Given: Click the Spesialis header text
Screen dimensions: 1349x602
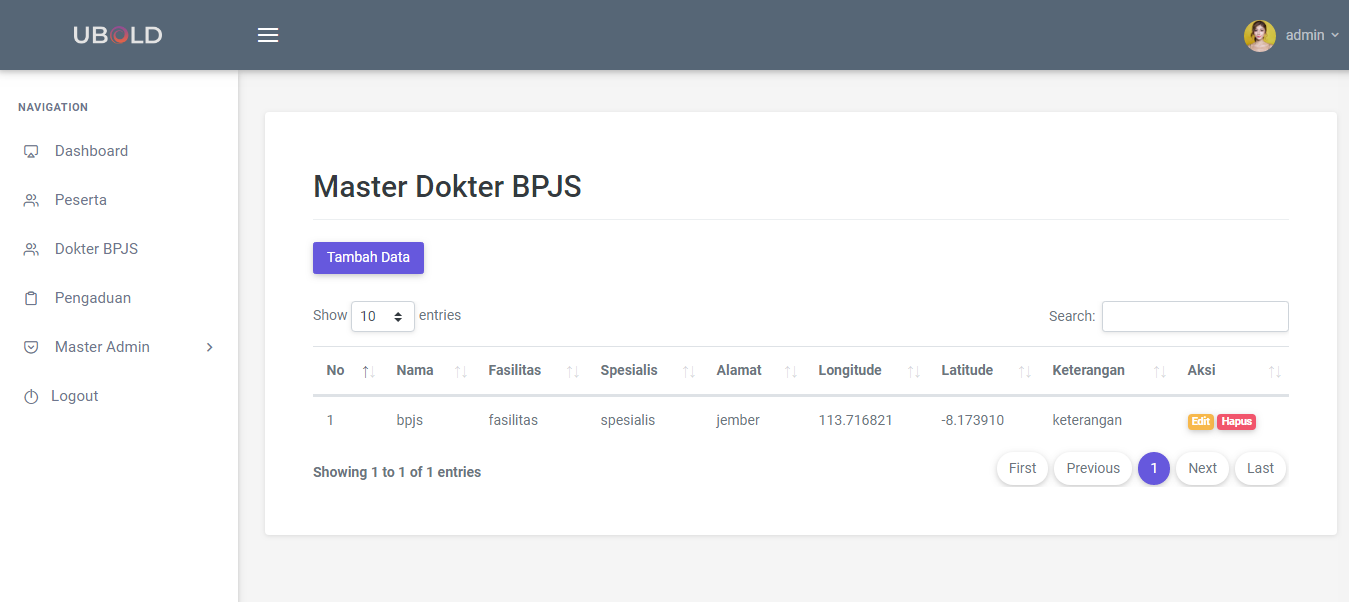Looking at the screenshot, I should coord(629,370).
